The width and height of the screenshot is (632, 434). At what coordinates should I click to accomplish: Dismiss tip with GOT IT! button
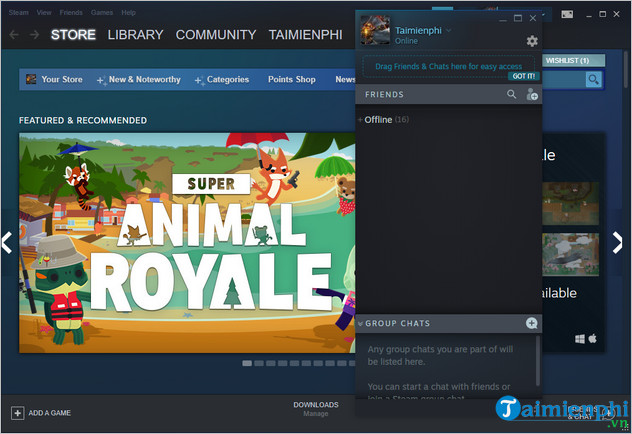pos(524,76)
